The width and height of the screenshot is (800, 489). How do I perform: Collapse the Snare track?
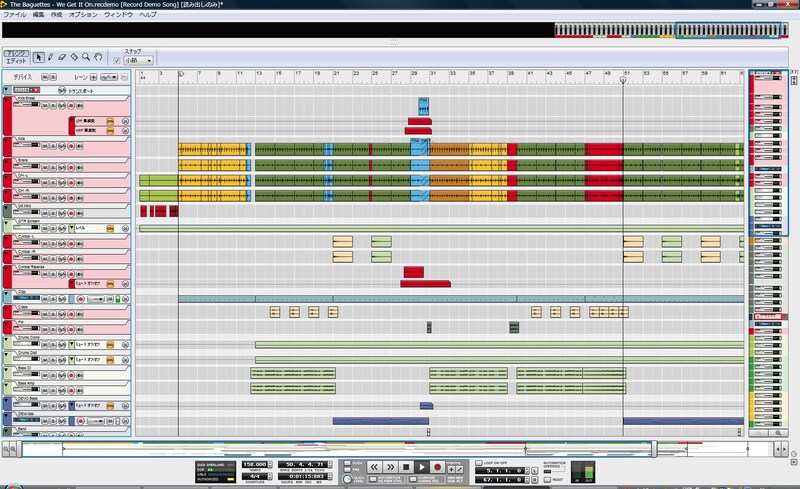click(x=7, y=162)
